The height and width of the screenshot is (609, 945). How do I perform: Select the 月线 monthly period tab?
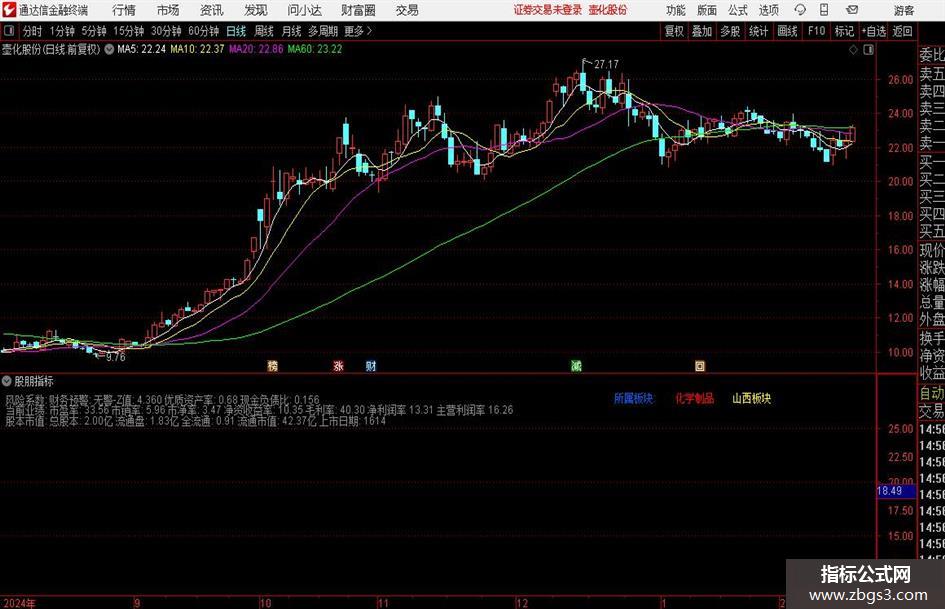(x=291, y=31)
